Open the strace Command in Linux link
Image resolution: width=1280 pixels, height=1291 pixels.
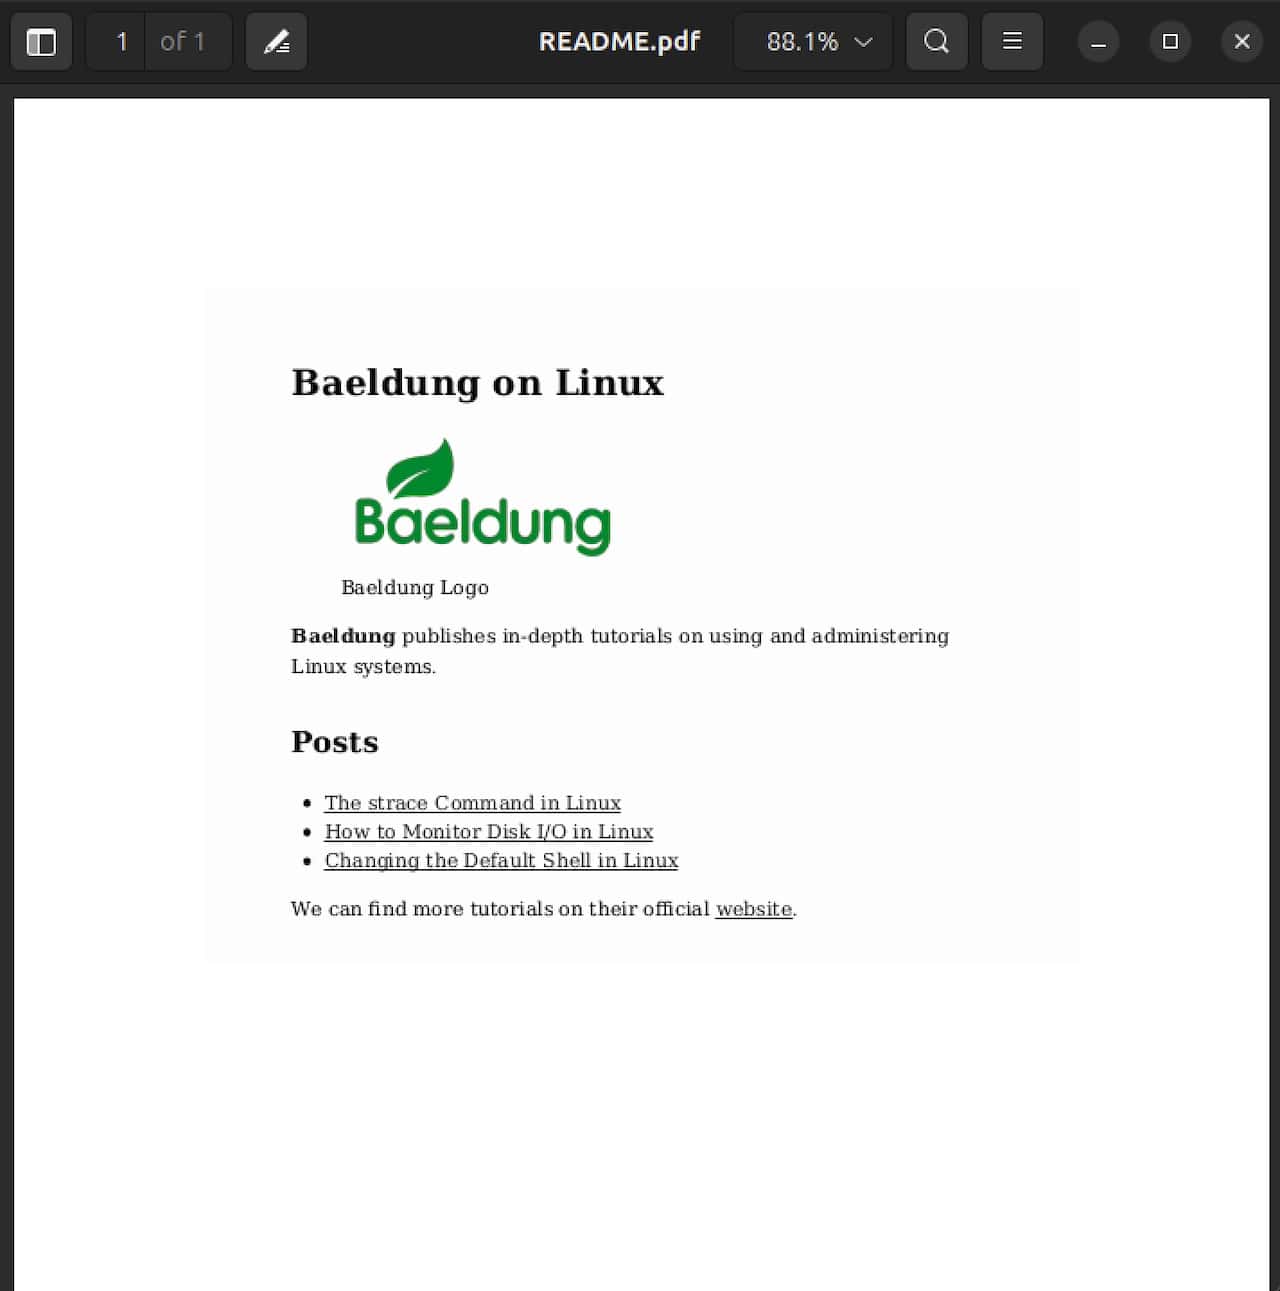coord(473,803)
